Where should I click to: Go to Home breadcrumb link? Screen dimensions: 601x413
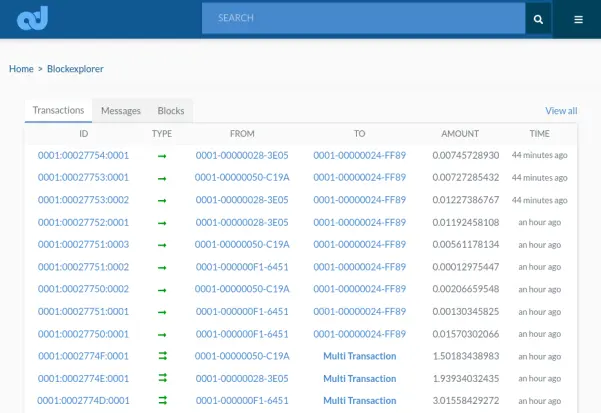[21, 69]
